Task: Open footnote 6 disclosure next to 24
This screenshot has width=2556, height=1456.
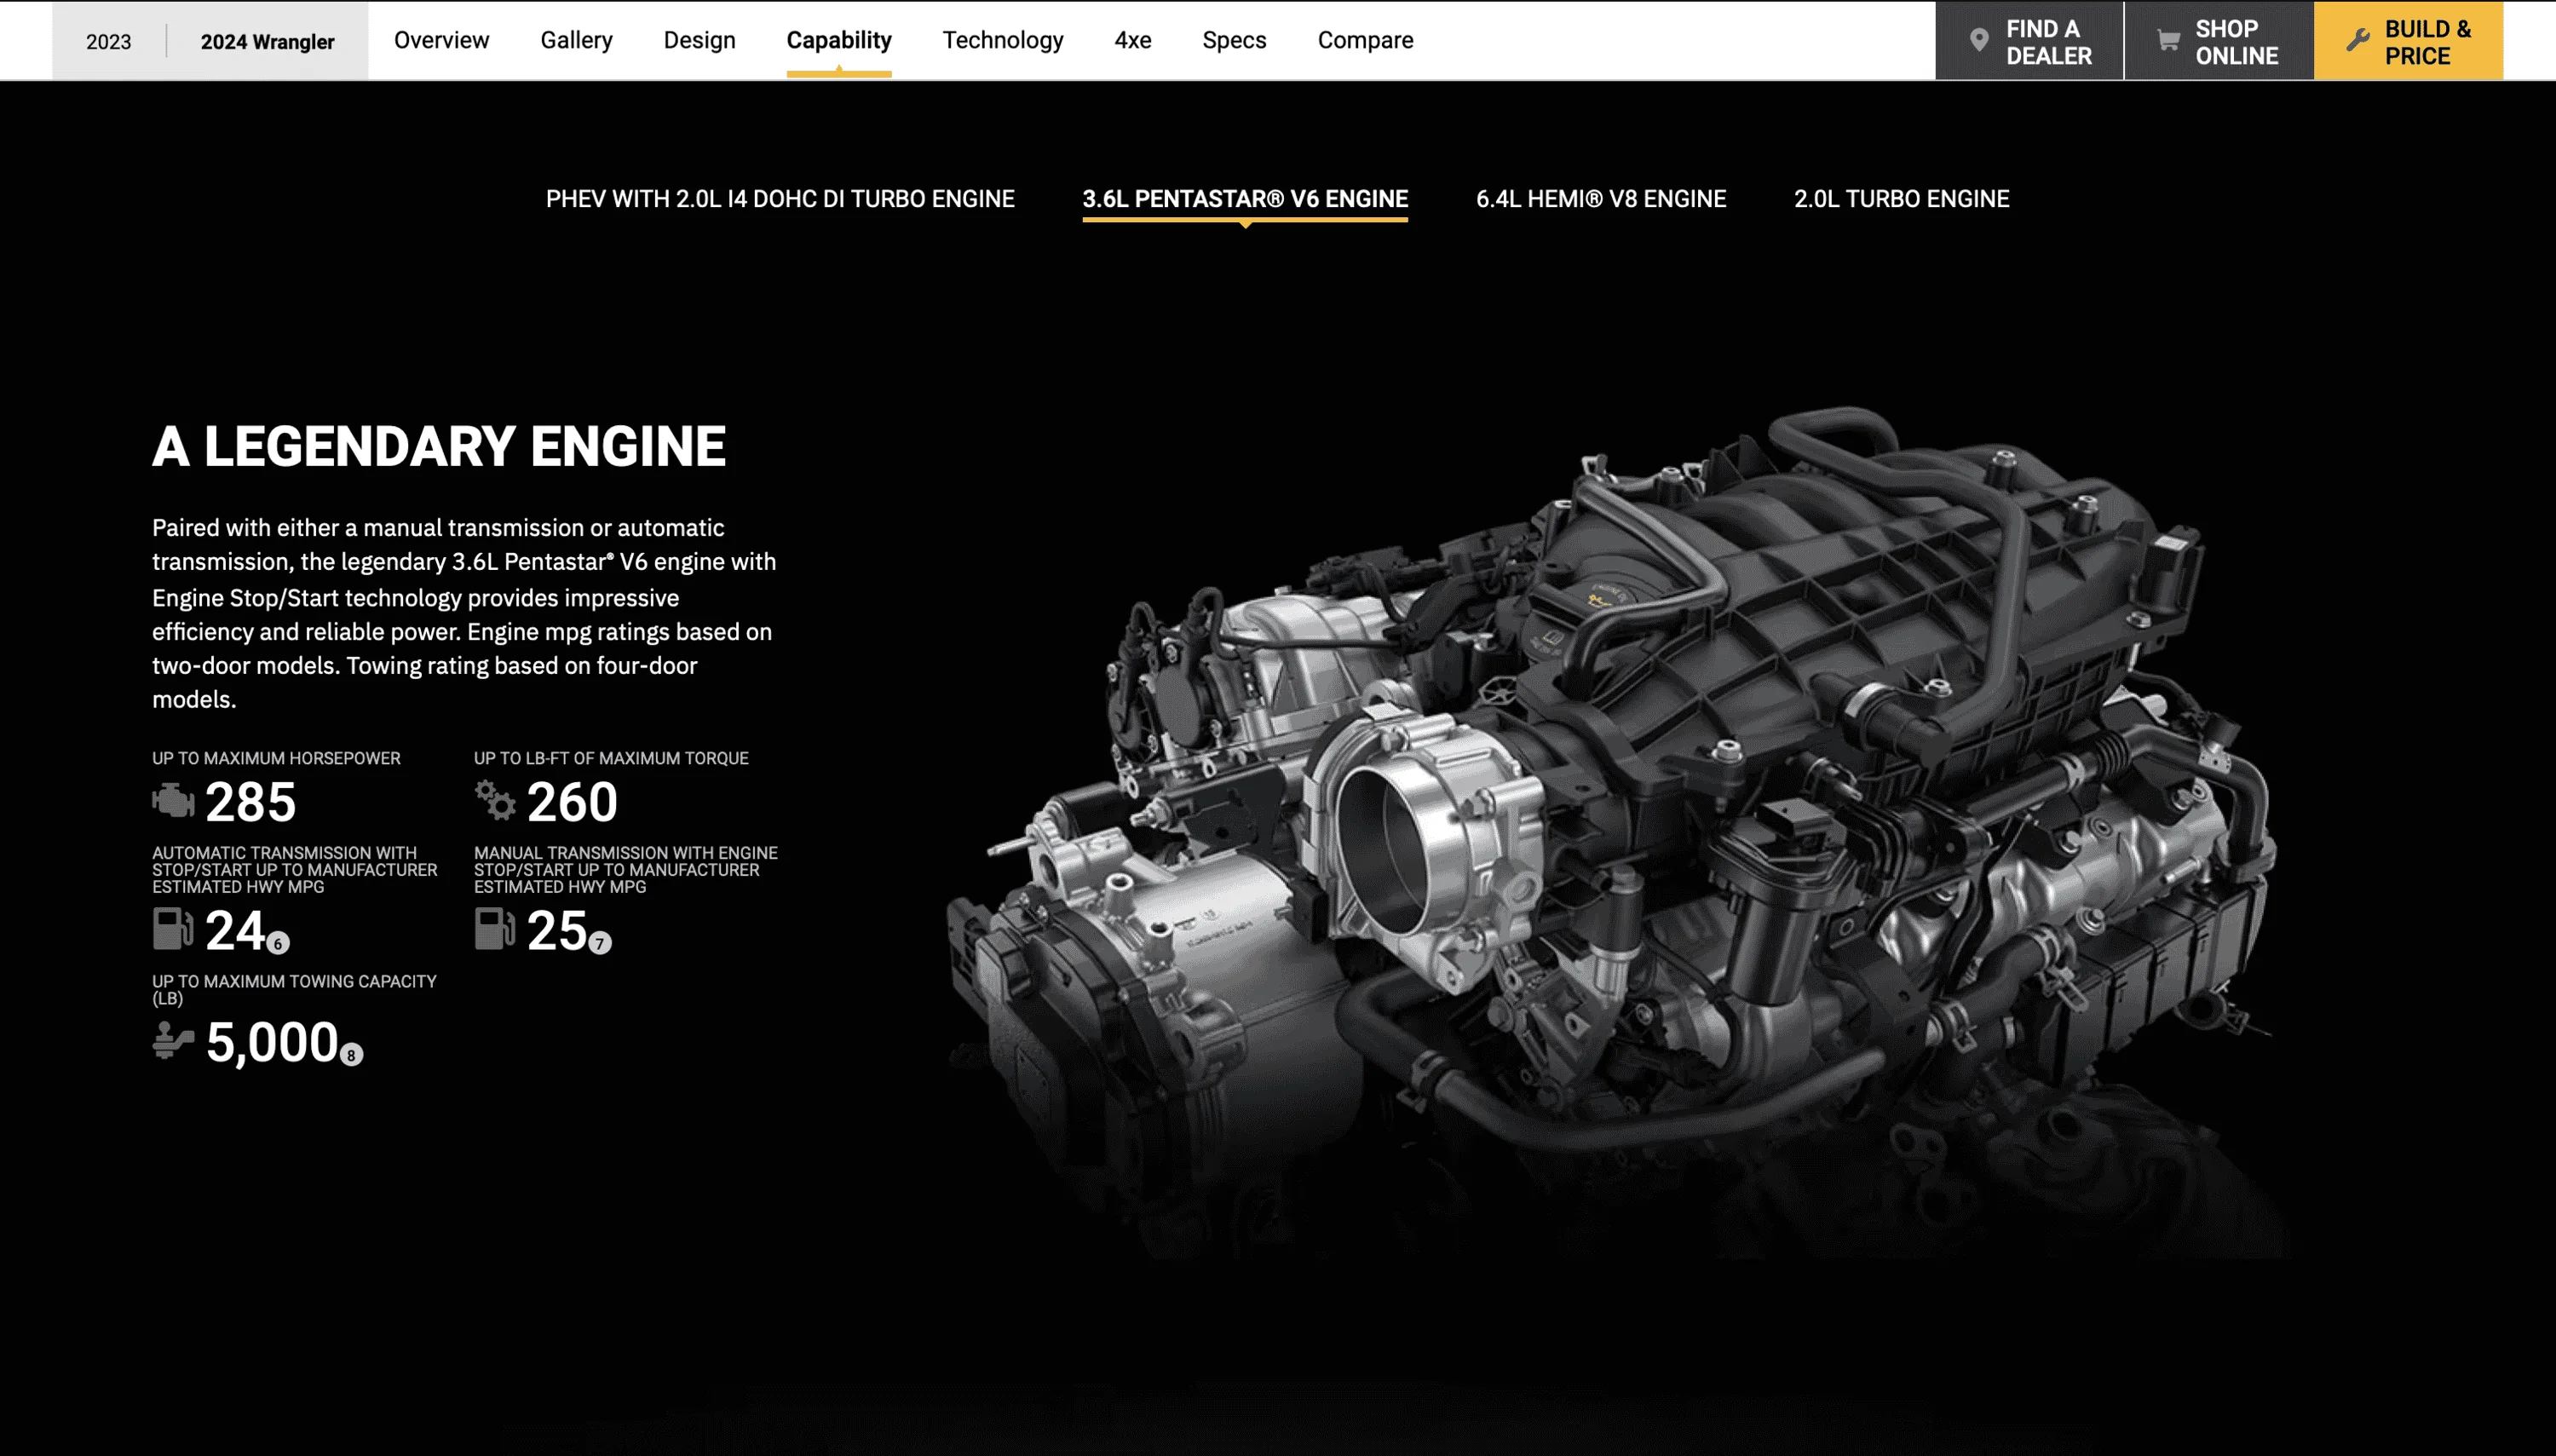Action: tap(279, 943)
